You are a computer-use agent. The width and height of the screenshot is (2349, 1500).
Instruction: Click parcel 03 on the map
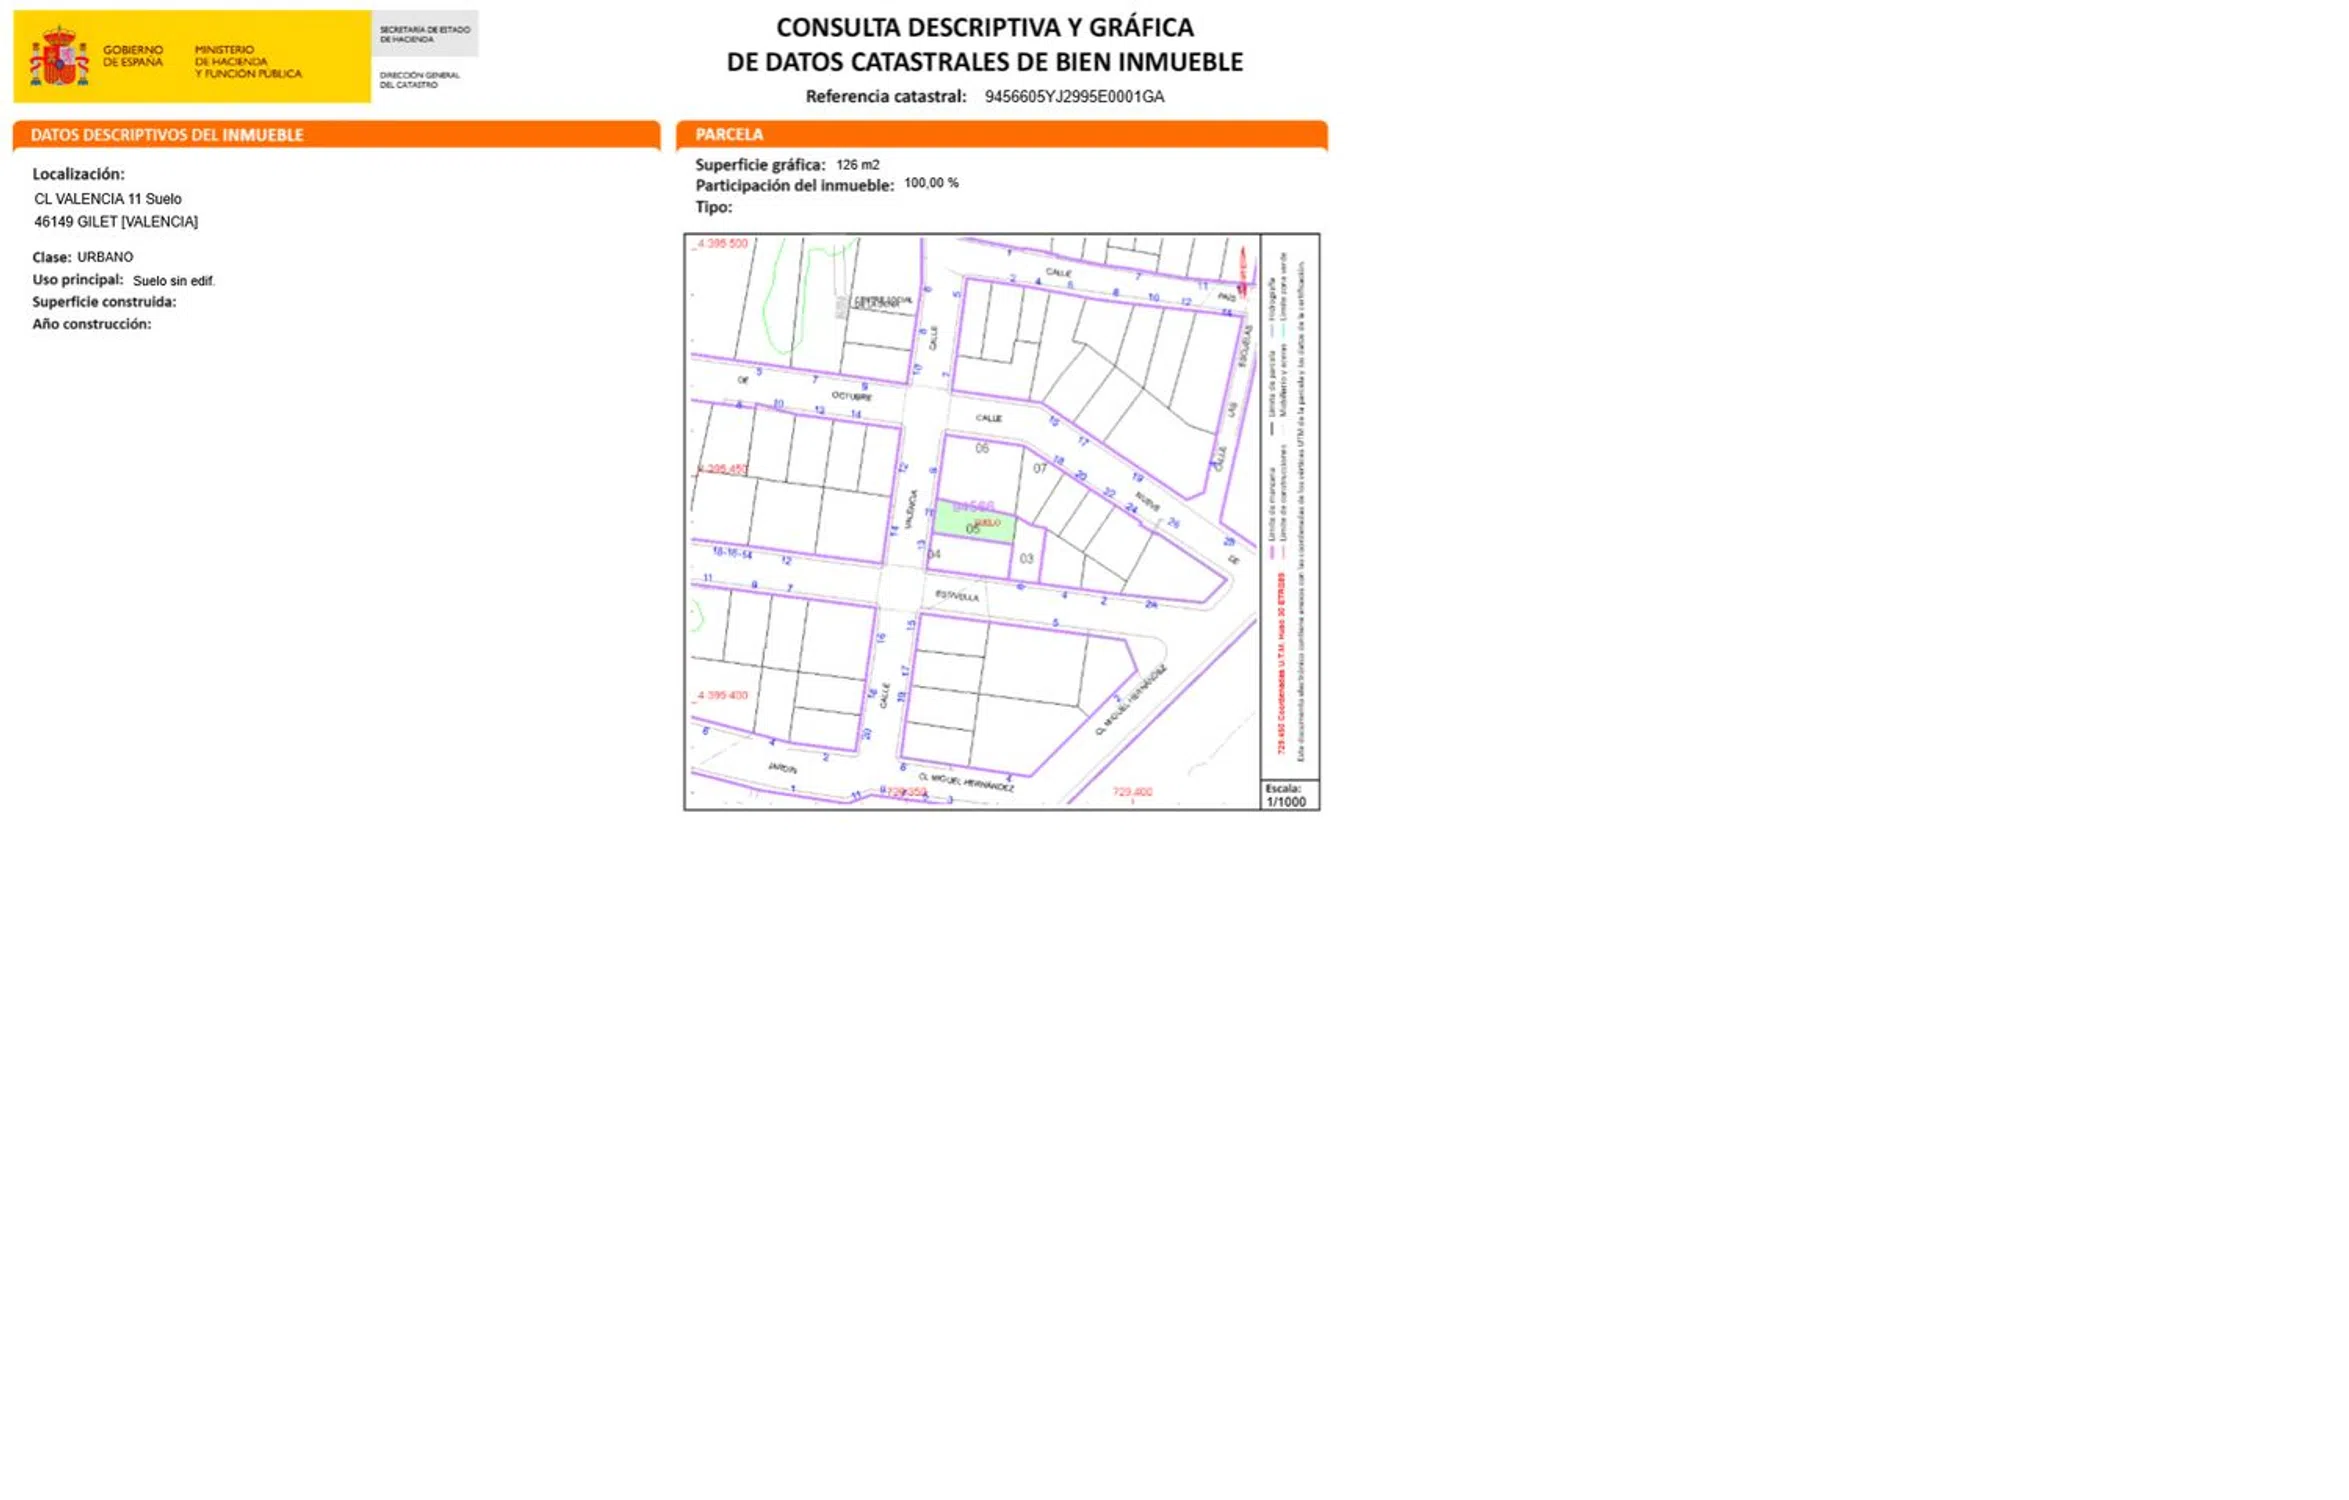1026,559
